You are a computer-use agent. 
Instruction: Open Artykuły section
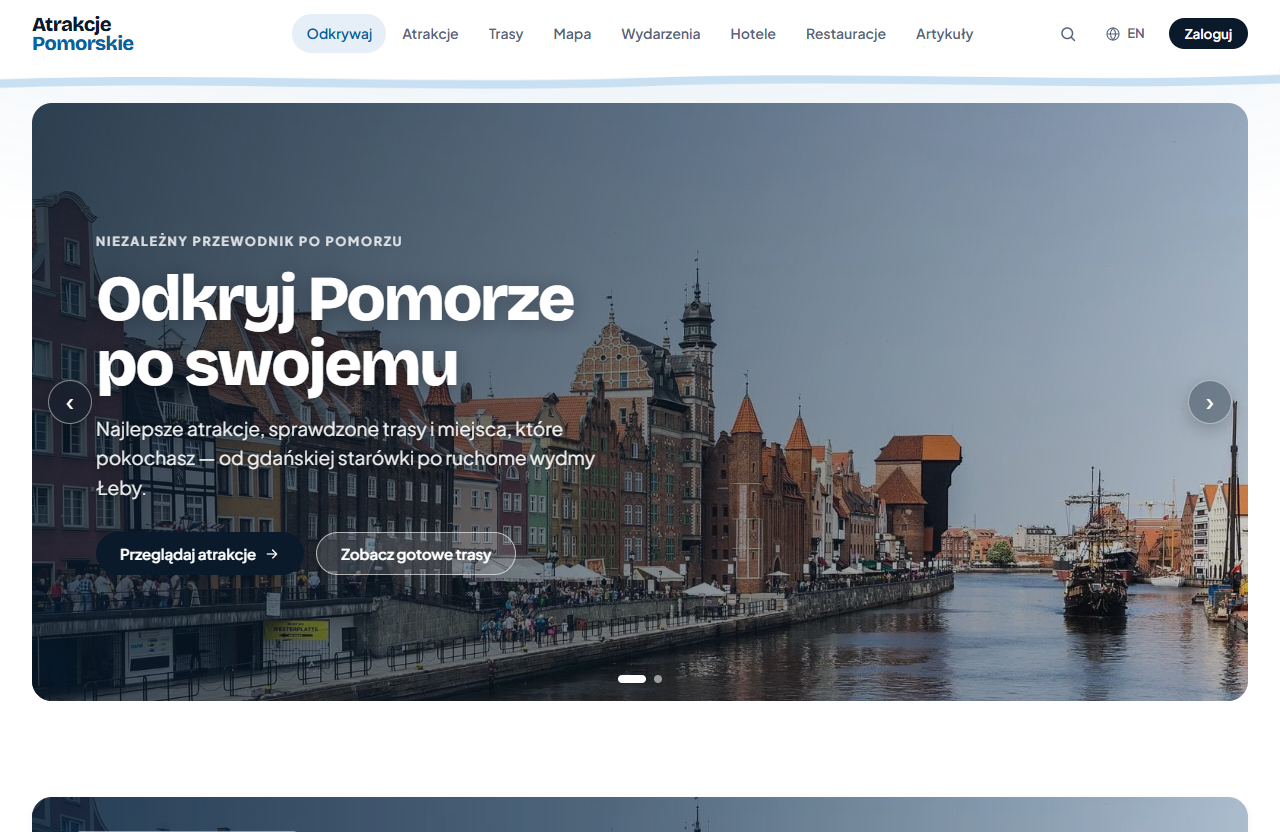coord(944,33)
